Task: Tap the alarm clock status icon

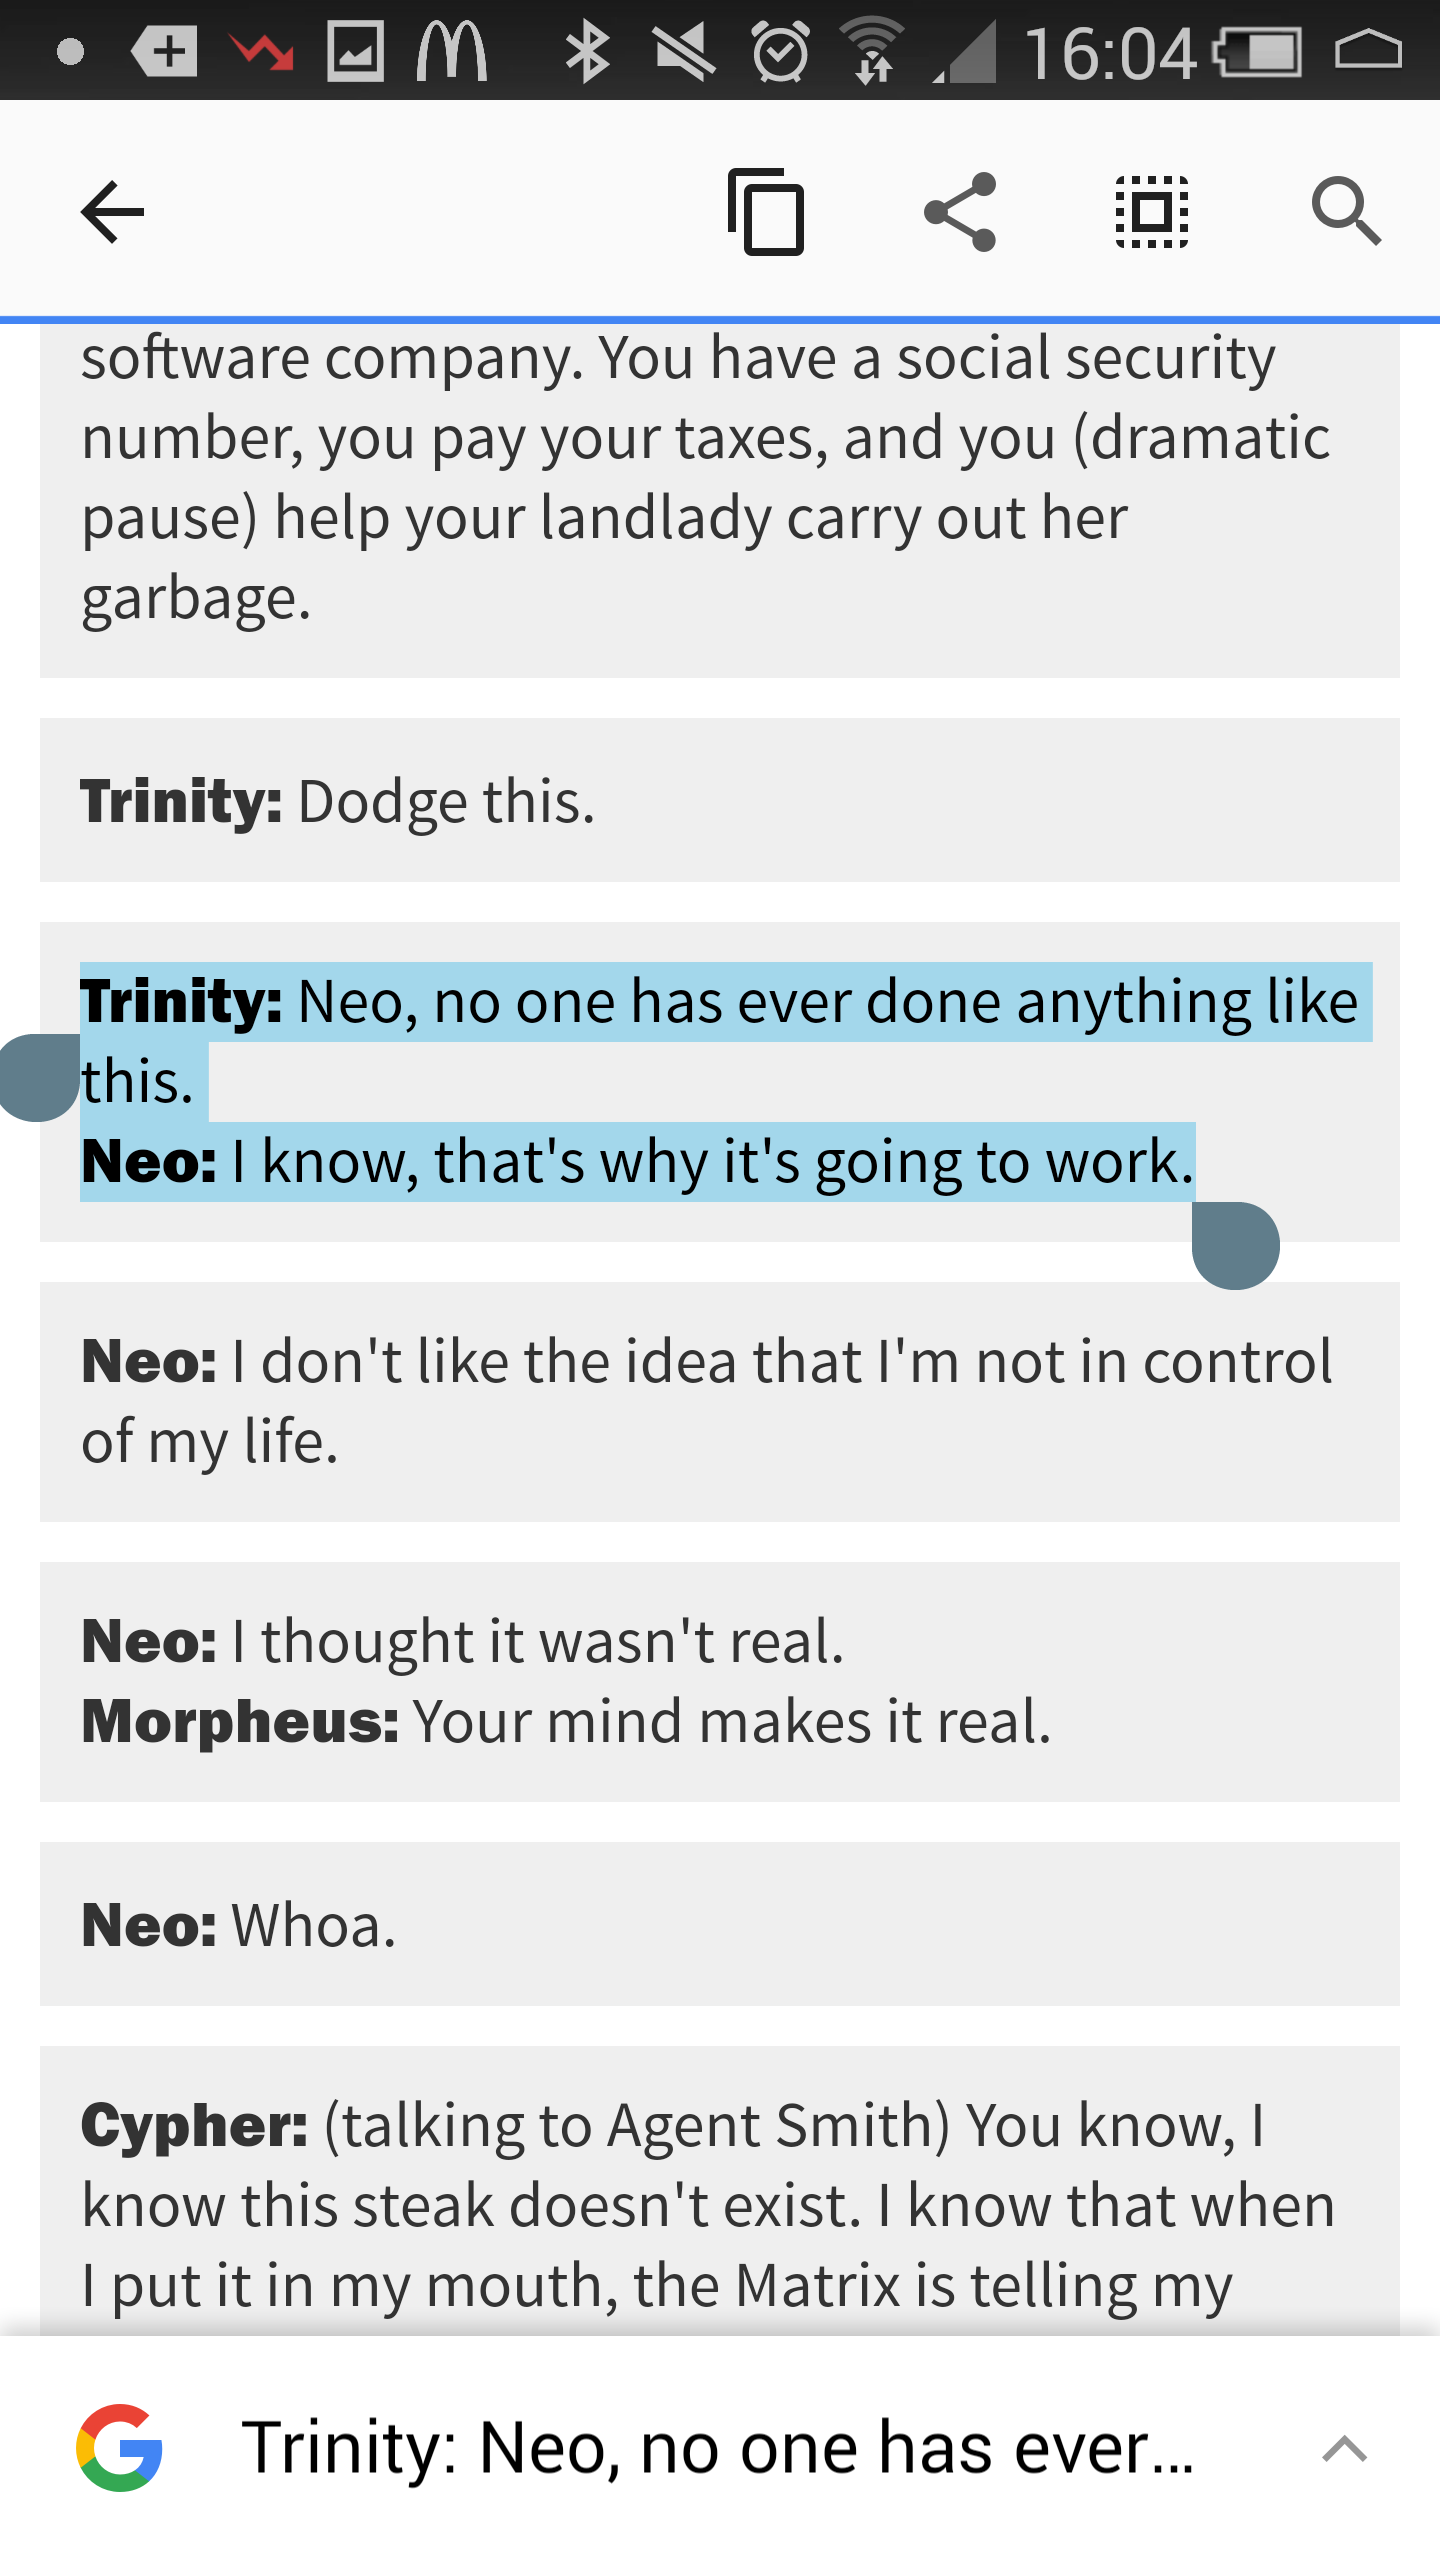Action: pyautogui.click(x=780, y=51)
